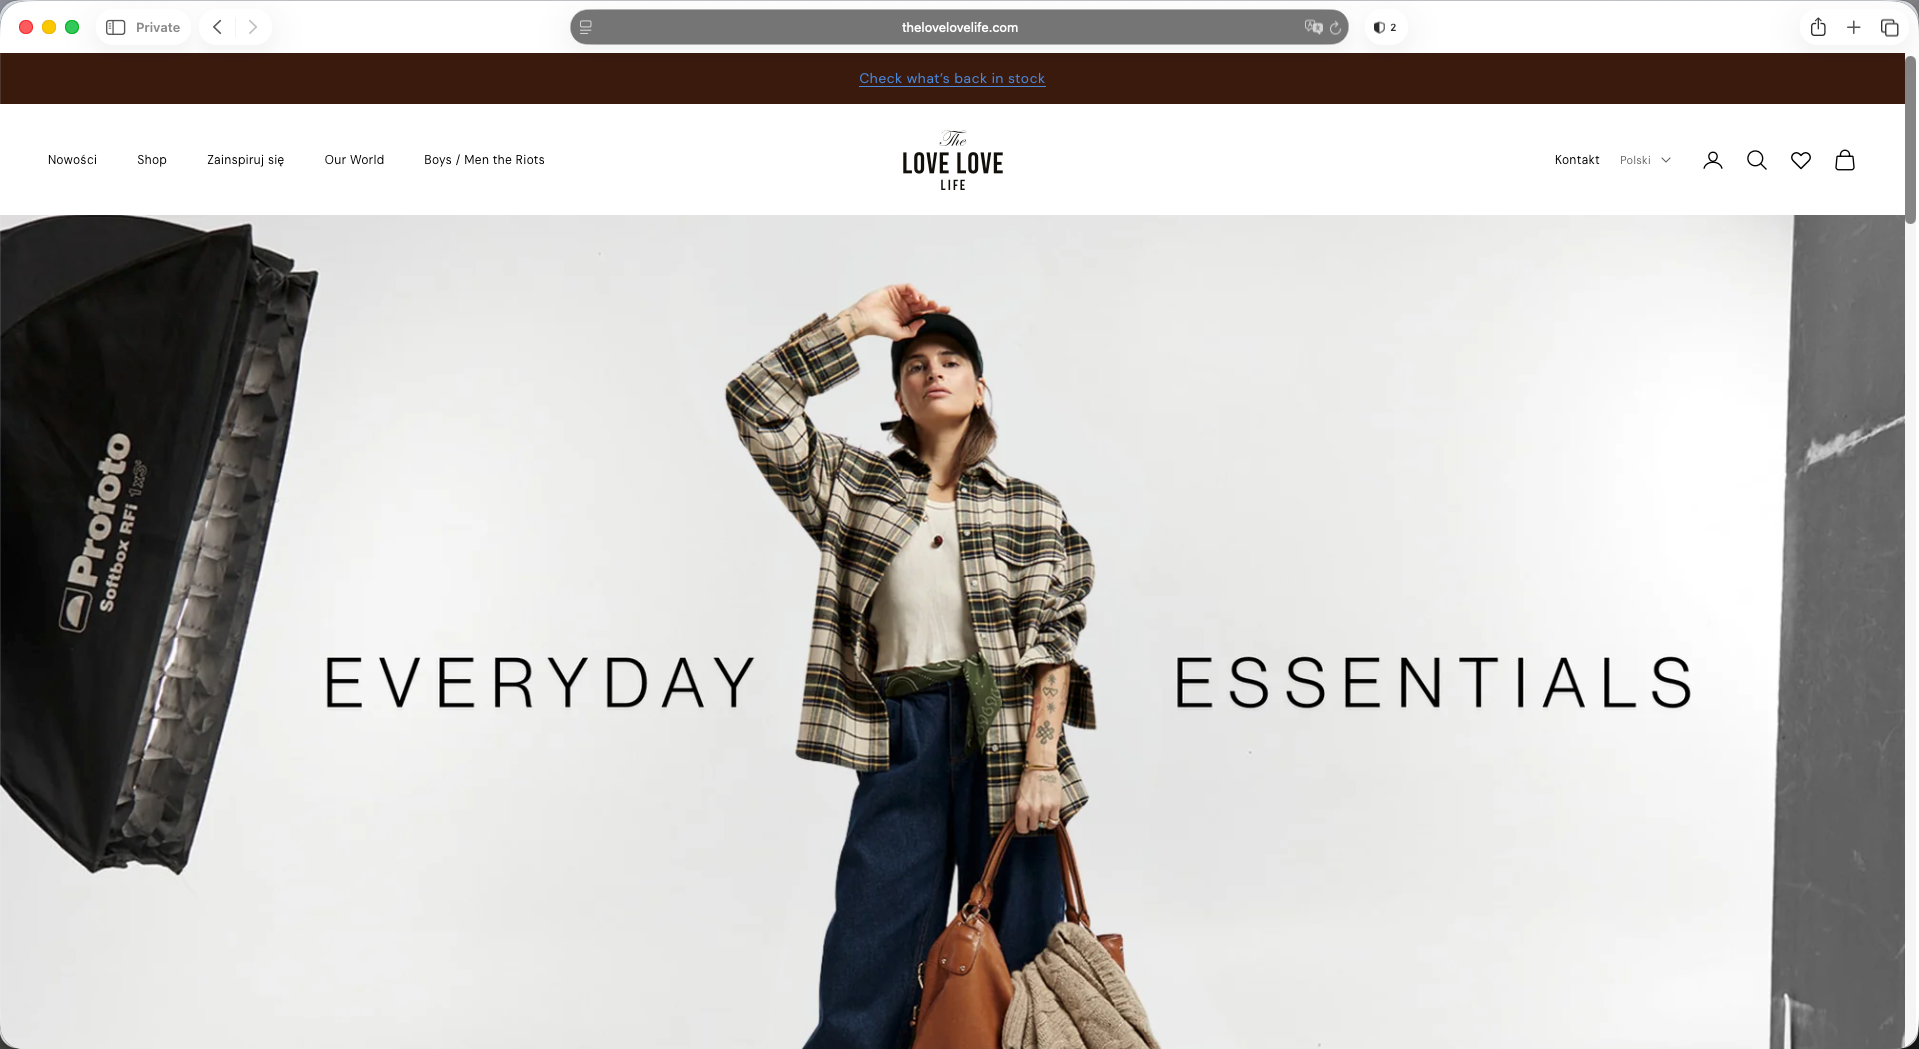This screenshot has height=1049, width=1919.
Task: Open privacy shield extension badge
Action: pyautogui.click(x=1385, y=27)
